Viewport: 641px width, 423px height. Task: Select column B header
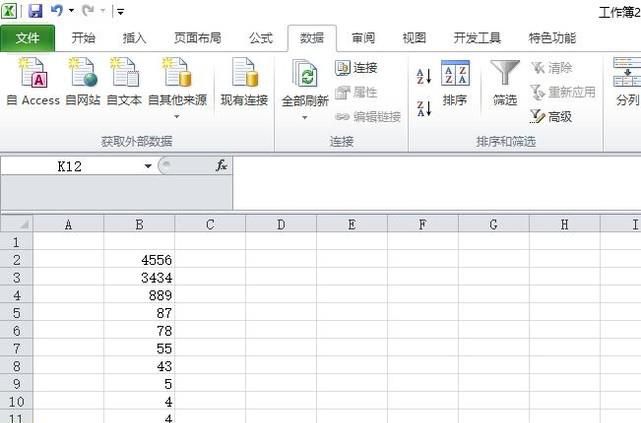click(x=139, y=224)
